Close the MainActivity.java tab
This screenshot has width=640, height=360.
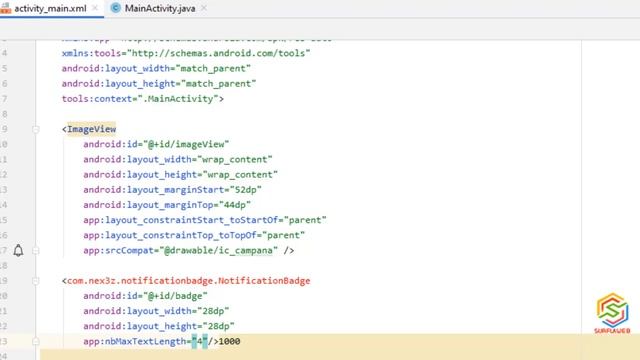(x=204, y=8)
